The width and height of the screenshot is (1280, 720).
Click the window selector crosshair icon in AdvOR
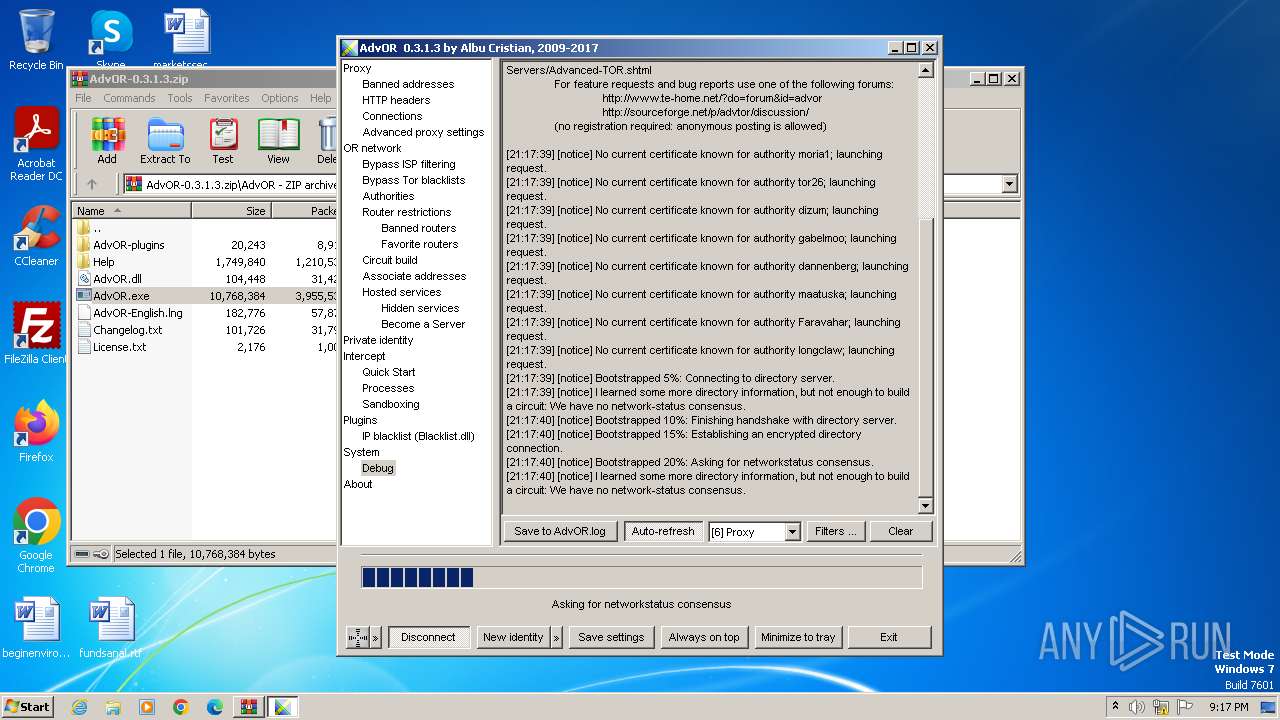pos(358,637)
